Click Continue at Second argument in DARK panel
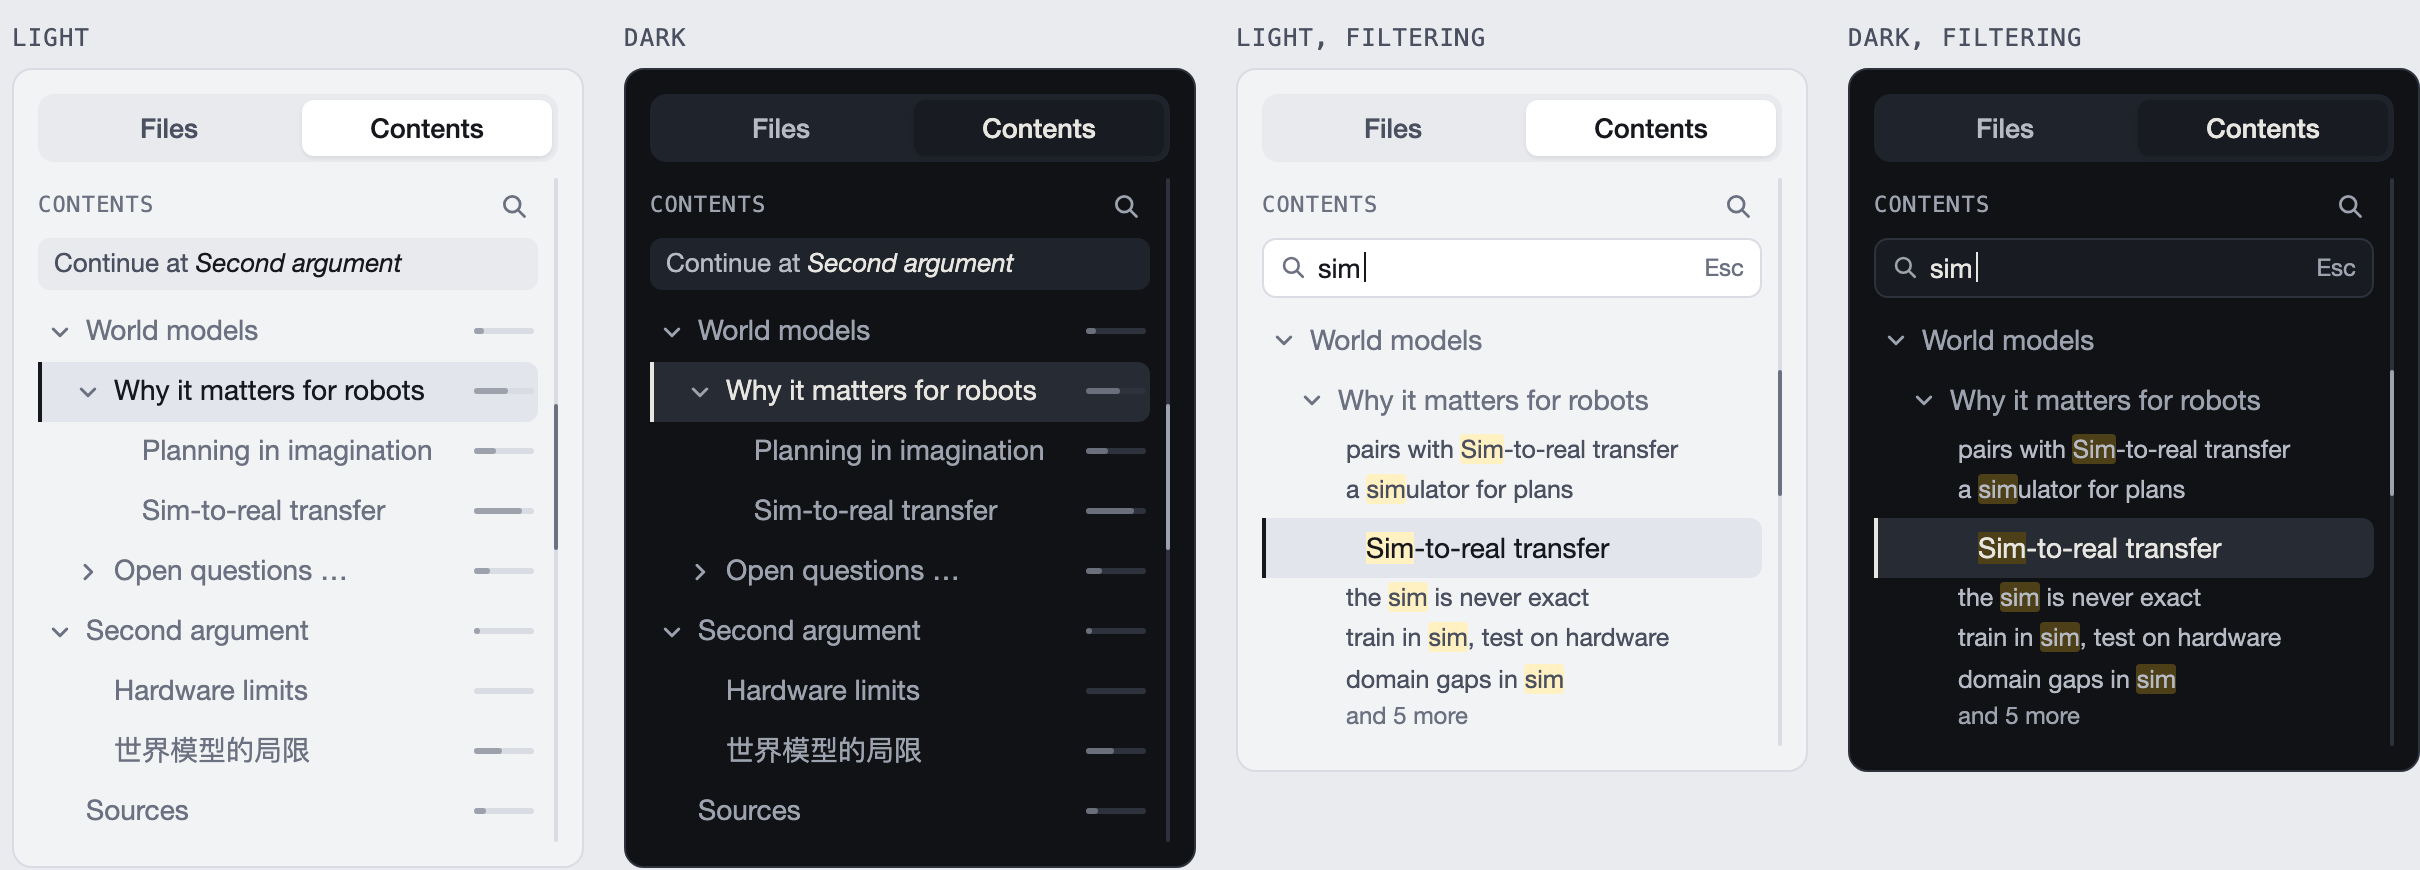 coord(900,263)
